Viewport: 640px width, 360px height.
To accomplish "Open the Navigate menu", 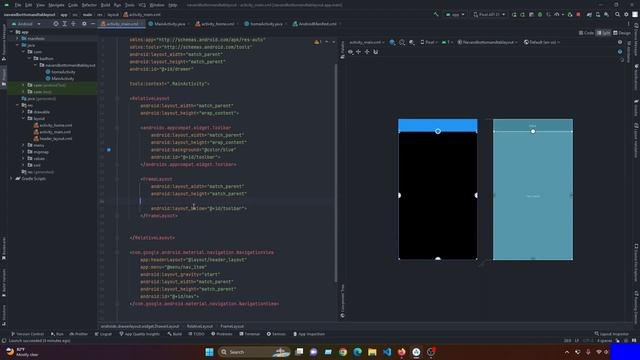I will pyautogui.click(x=56, y=5).
